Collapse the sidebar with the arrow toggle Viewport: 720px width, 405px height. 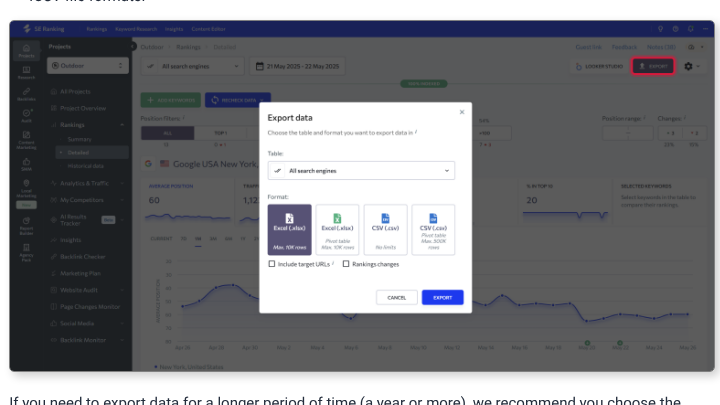pyautogui.click(x=133, y=46)
